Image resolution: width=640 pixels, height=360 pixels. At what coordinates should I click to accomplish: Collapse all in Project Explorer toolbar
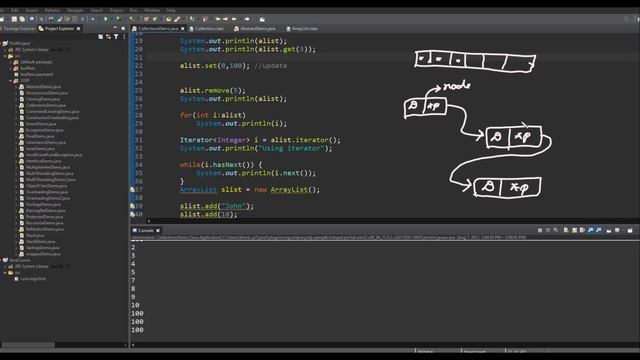tap(100, 37)
